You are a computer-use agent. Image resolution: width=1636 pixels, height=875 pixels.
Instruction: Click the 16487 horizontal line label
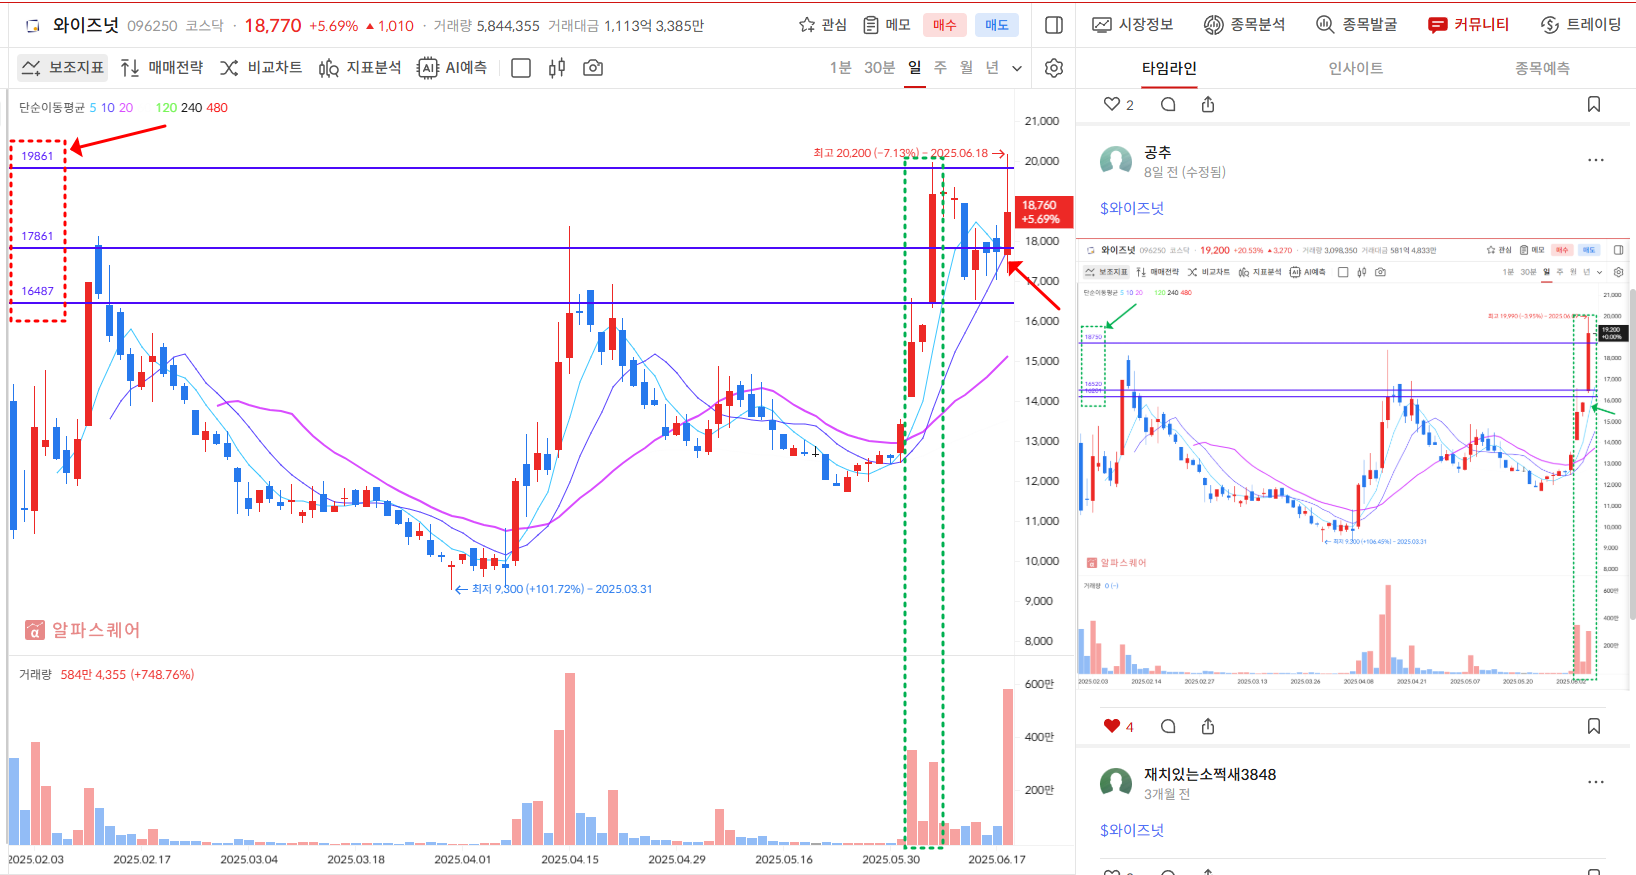[37, 291]
